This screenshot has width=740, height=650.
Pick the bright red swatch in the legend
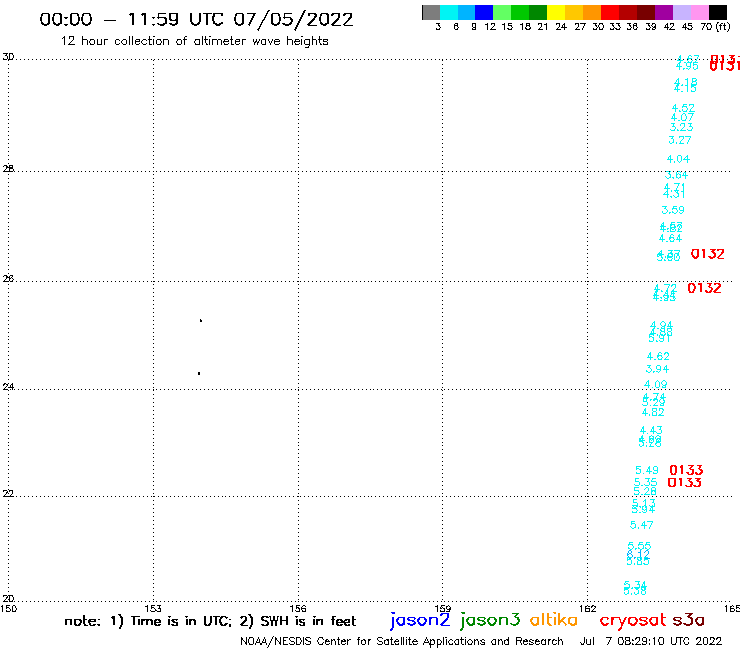pyautogui.click(x=610, y=12)
